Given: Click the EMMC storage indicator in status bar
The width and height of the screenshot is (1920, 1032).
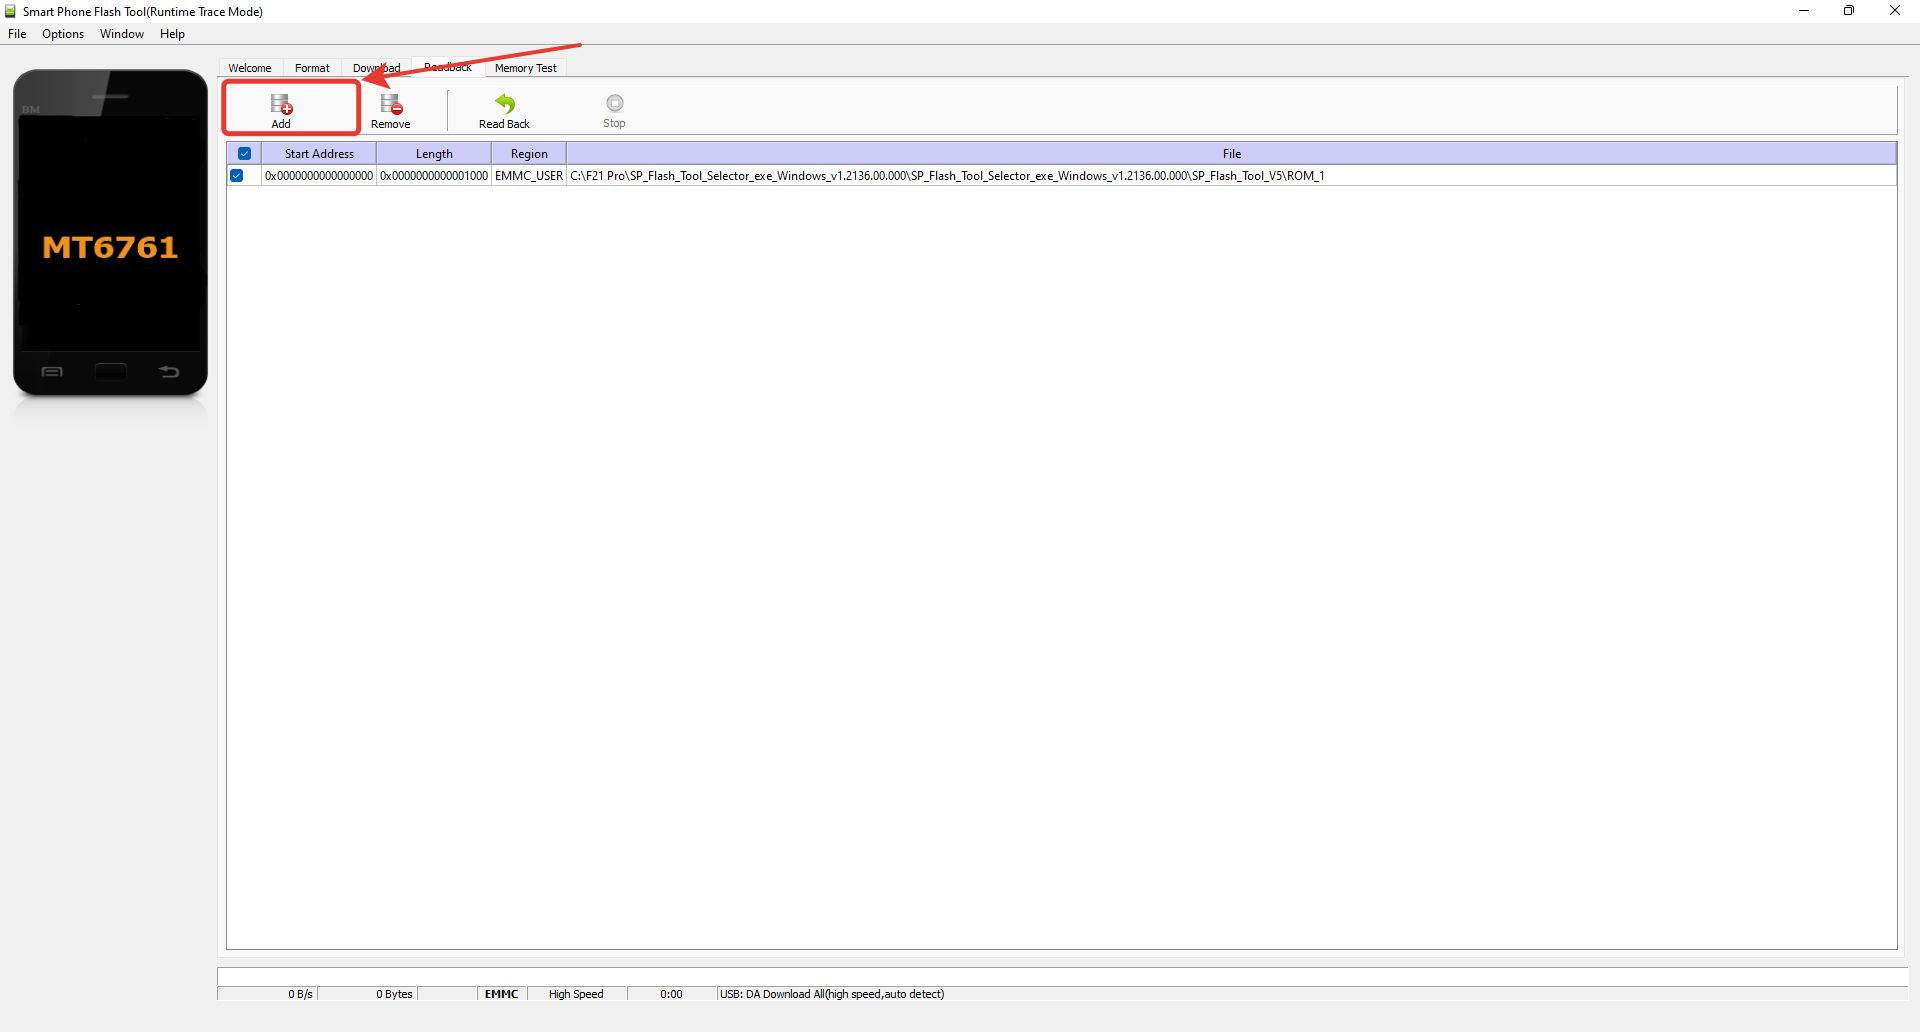Looking at the screenshot, I should tap(500, 993).
